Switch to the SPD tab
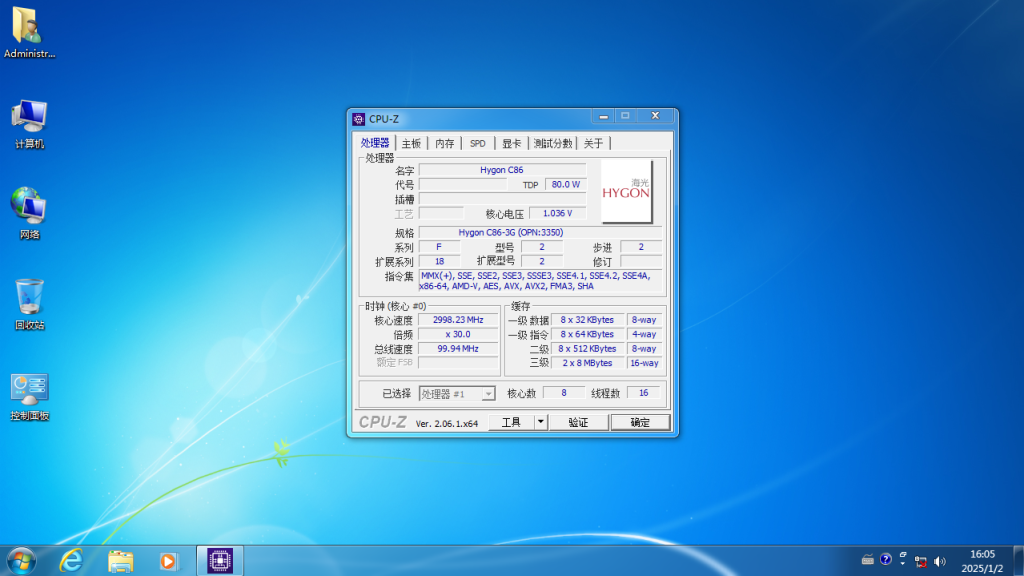The height and width of the screenshot is (576, 1024). [x=477, y=142]
